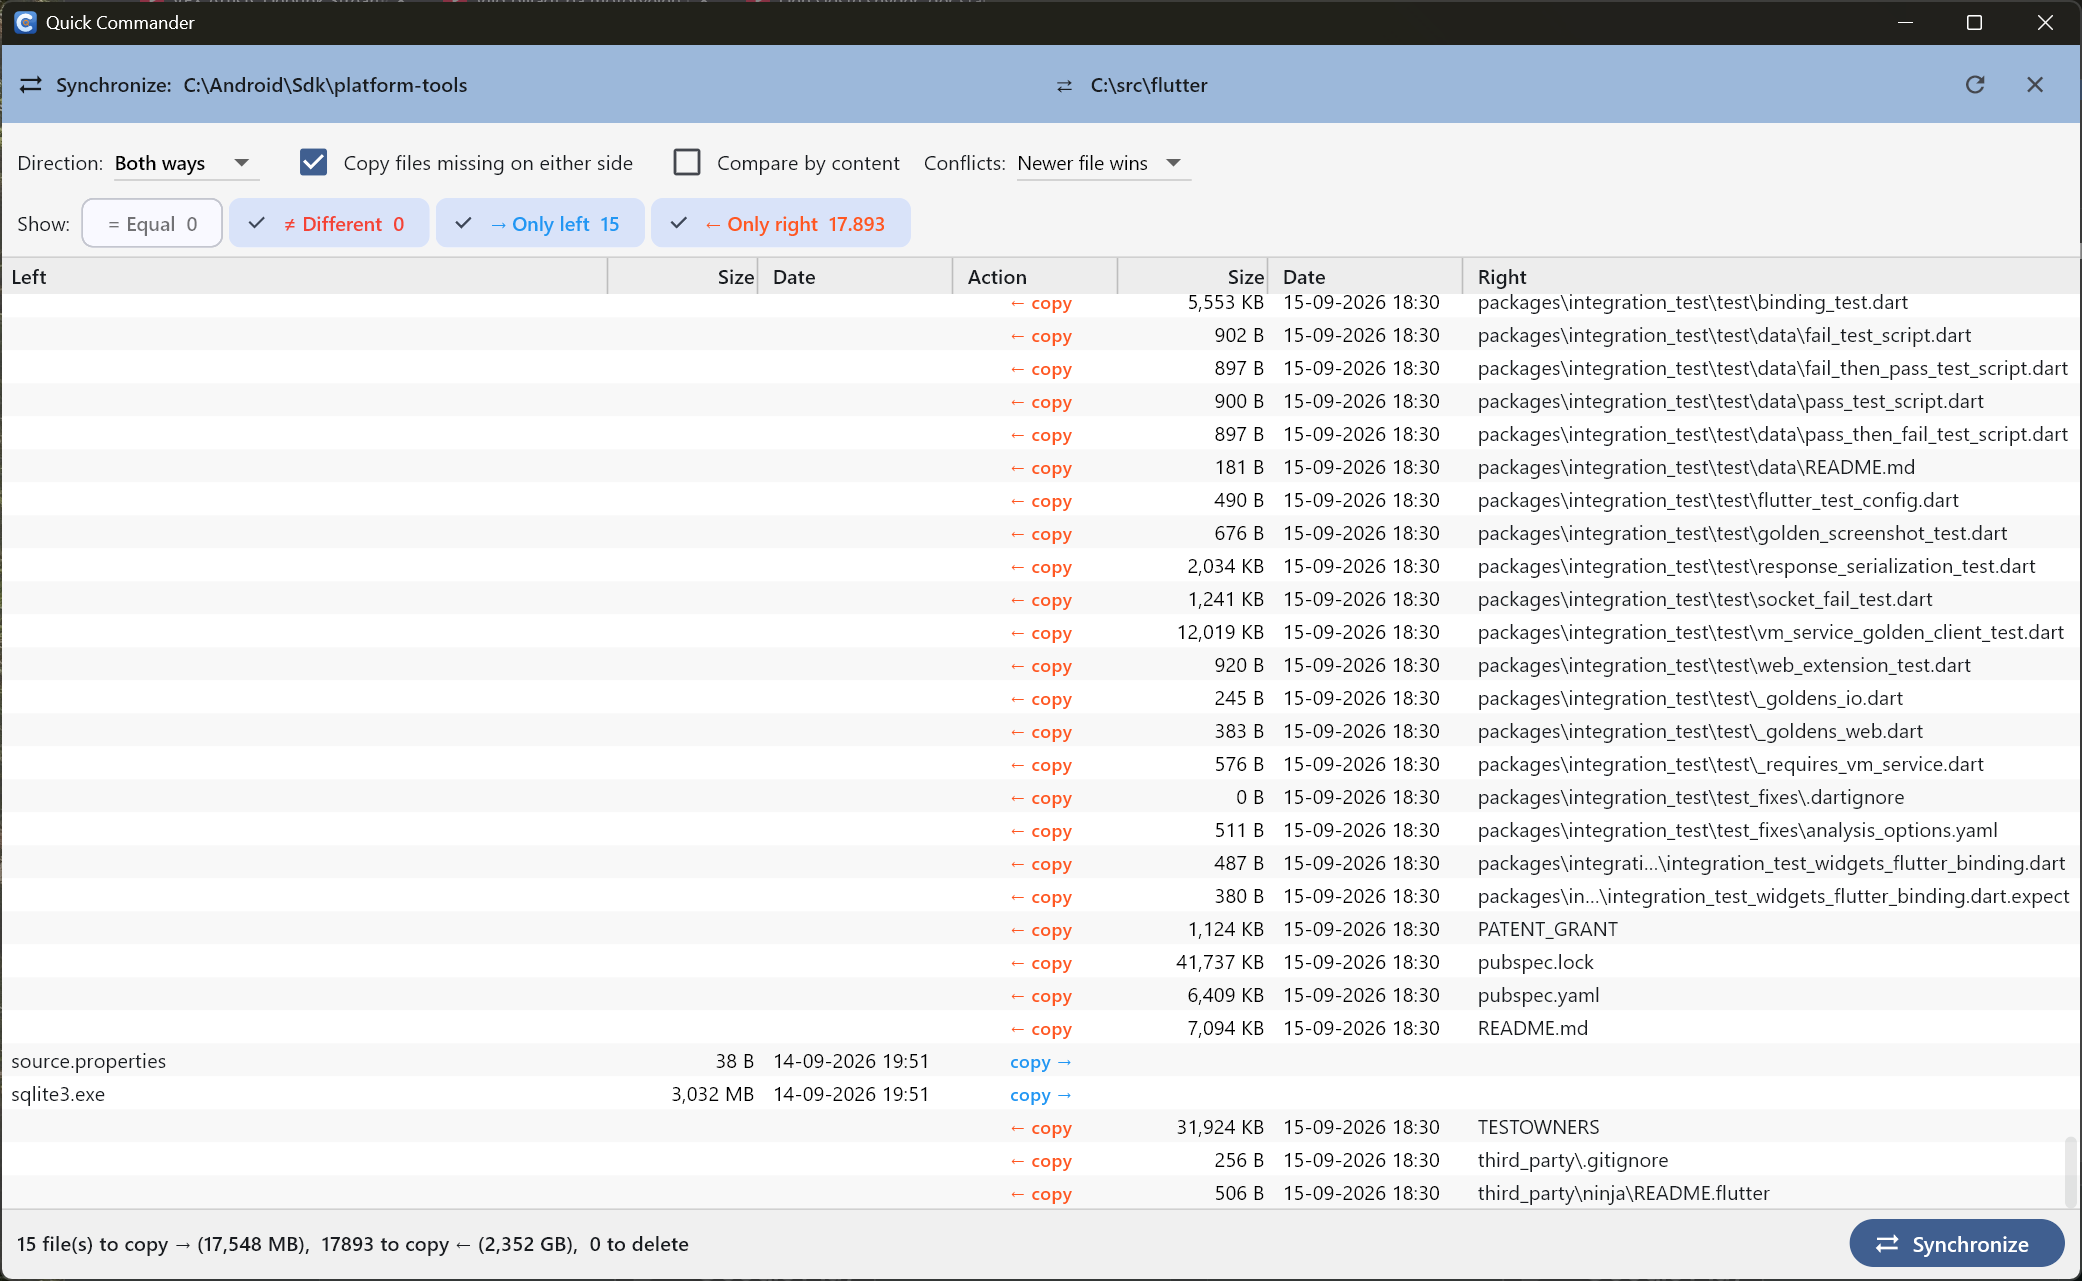Select _requires_vm_service.dart file row
The width and height of the screenshot is (2082, 1281).
(1040, 764)
